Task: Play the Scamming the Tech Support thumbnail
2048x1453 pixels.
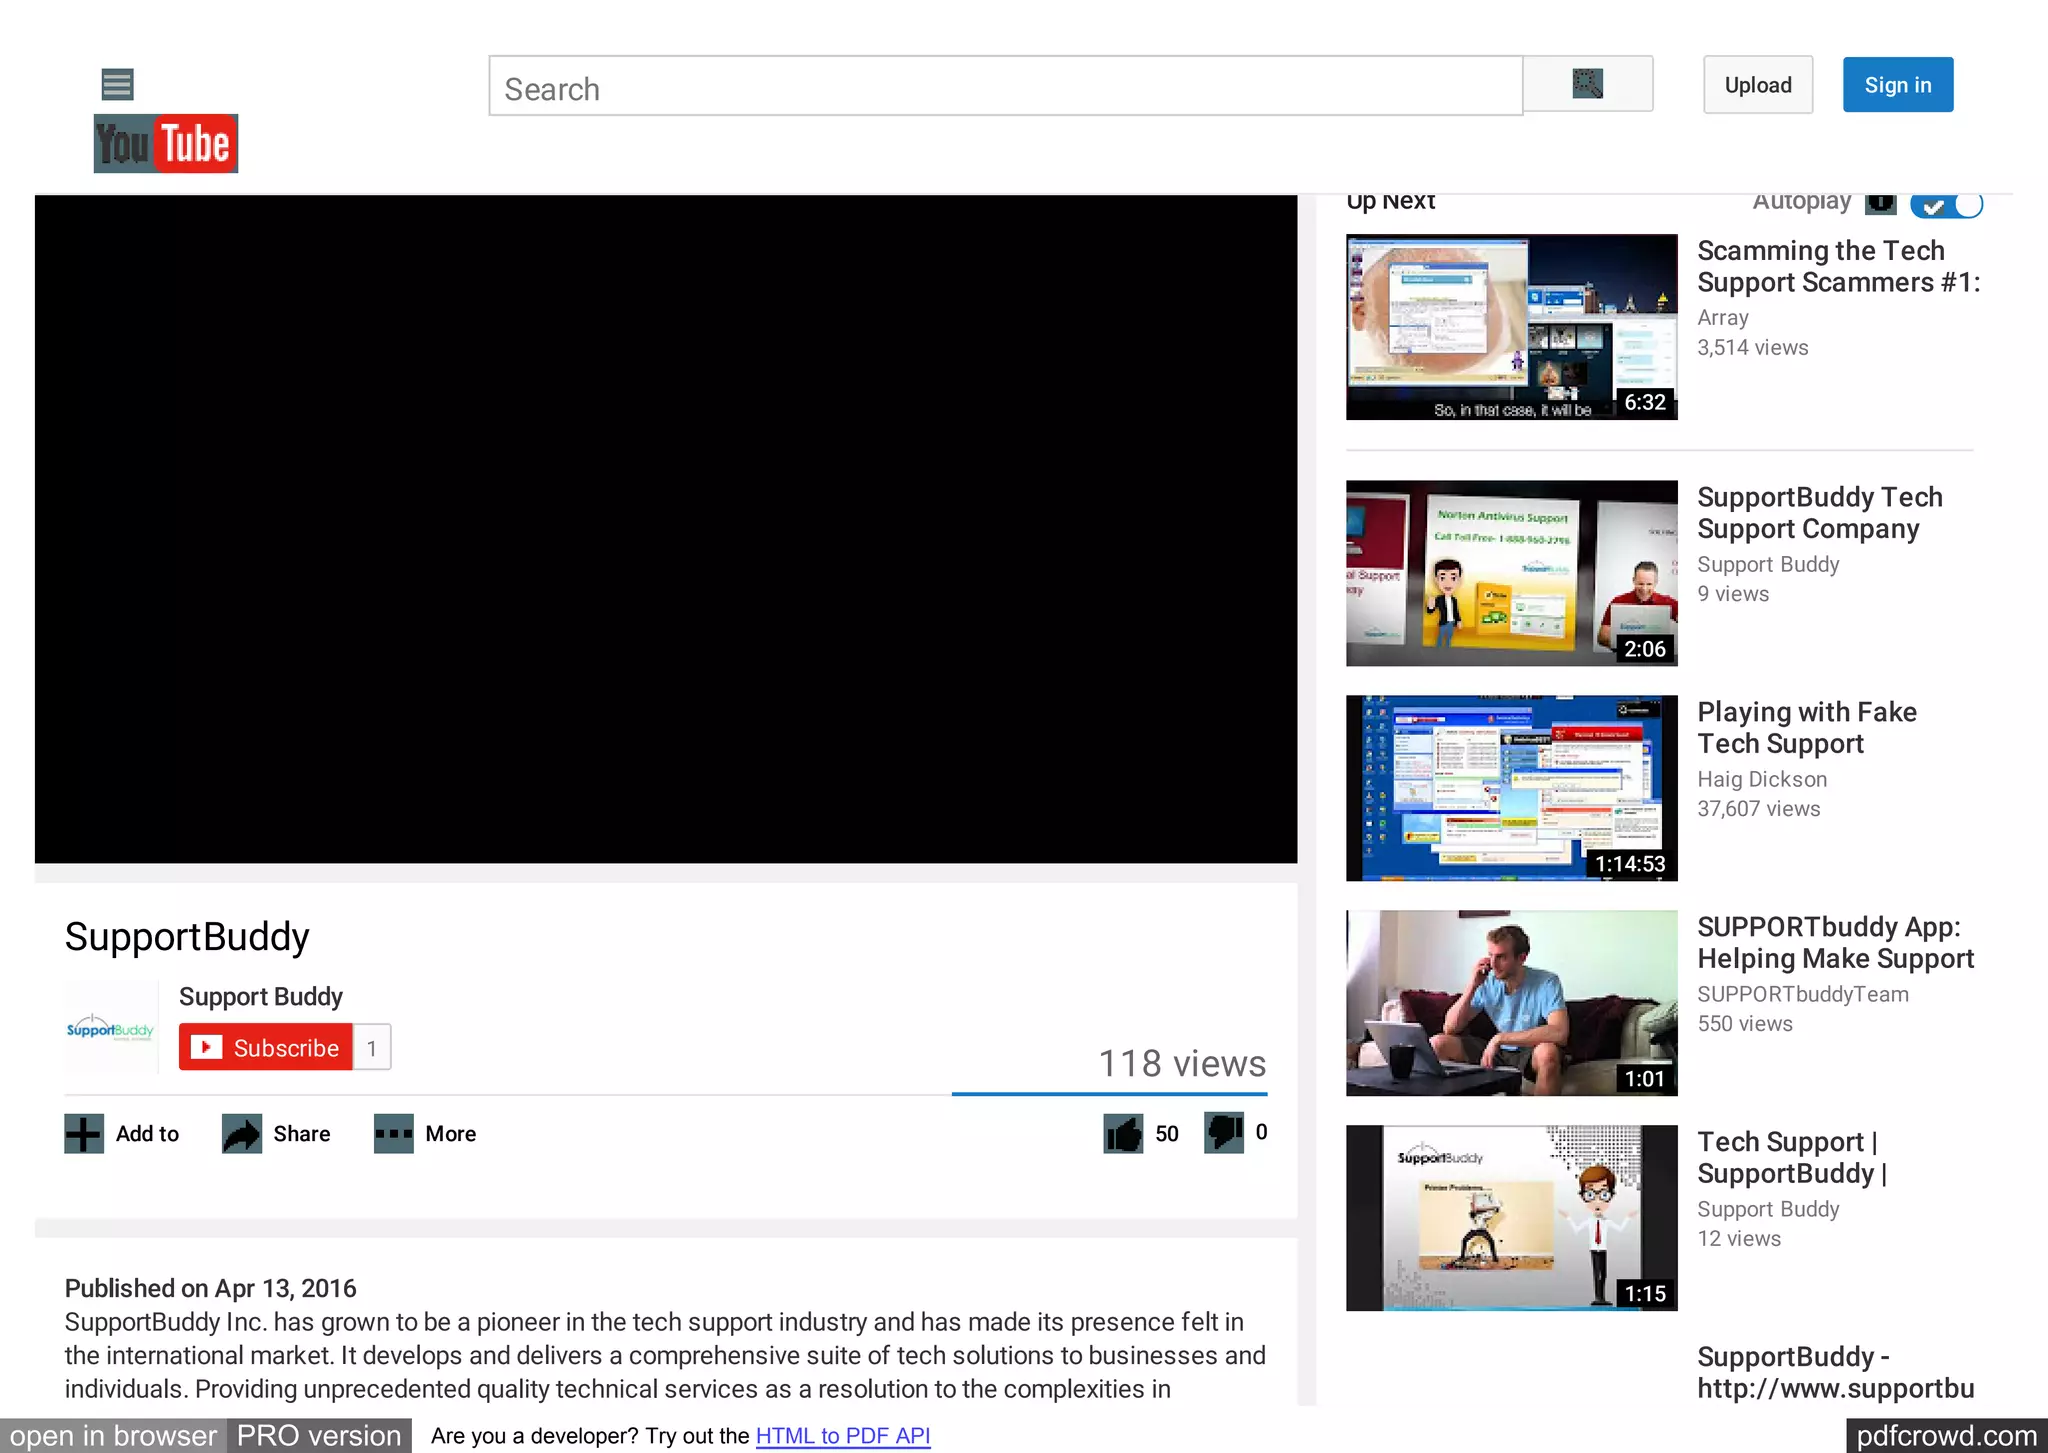Action: pyautogui.click(x=1510, y=327)
